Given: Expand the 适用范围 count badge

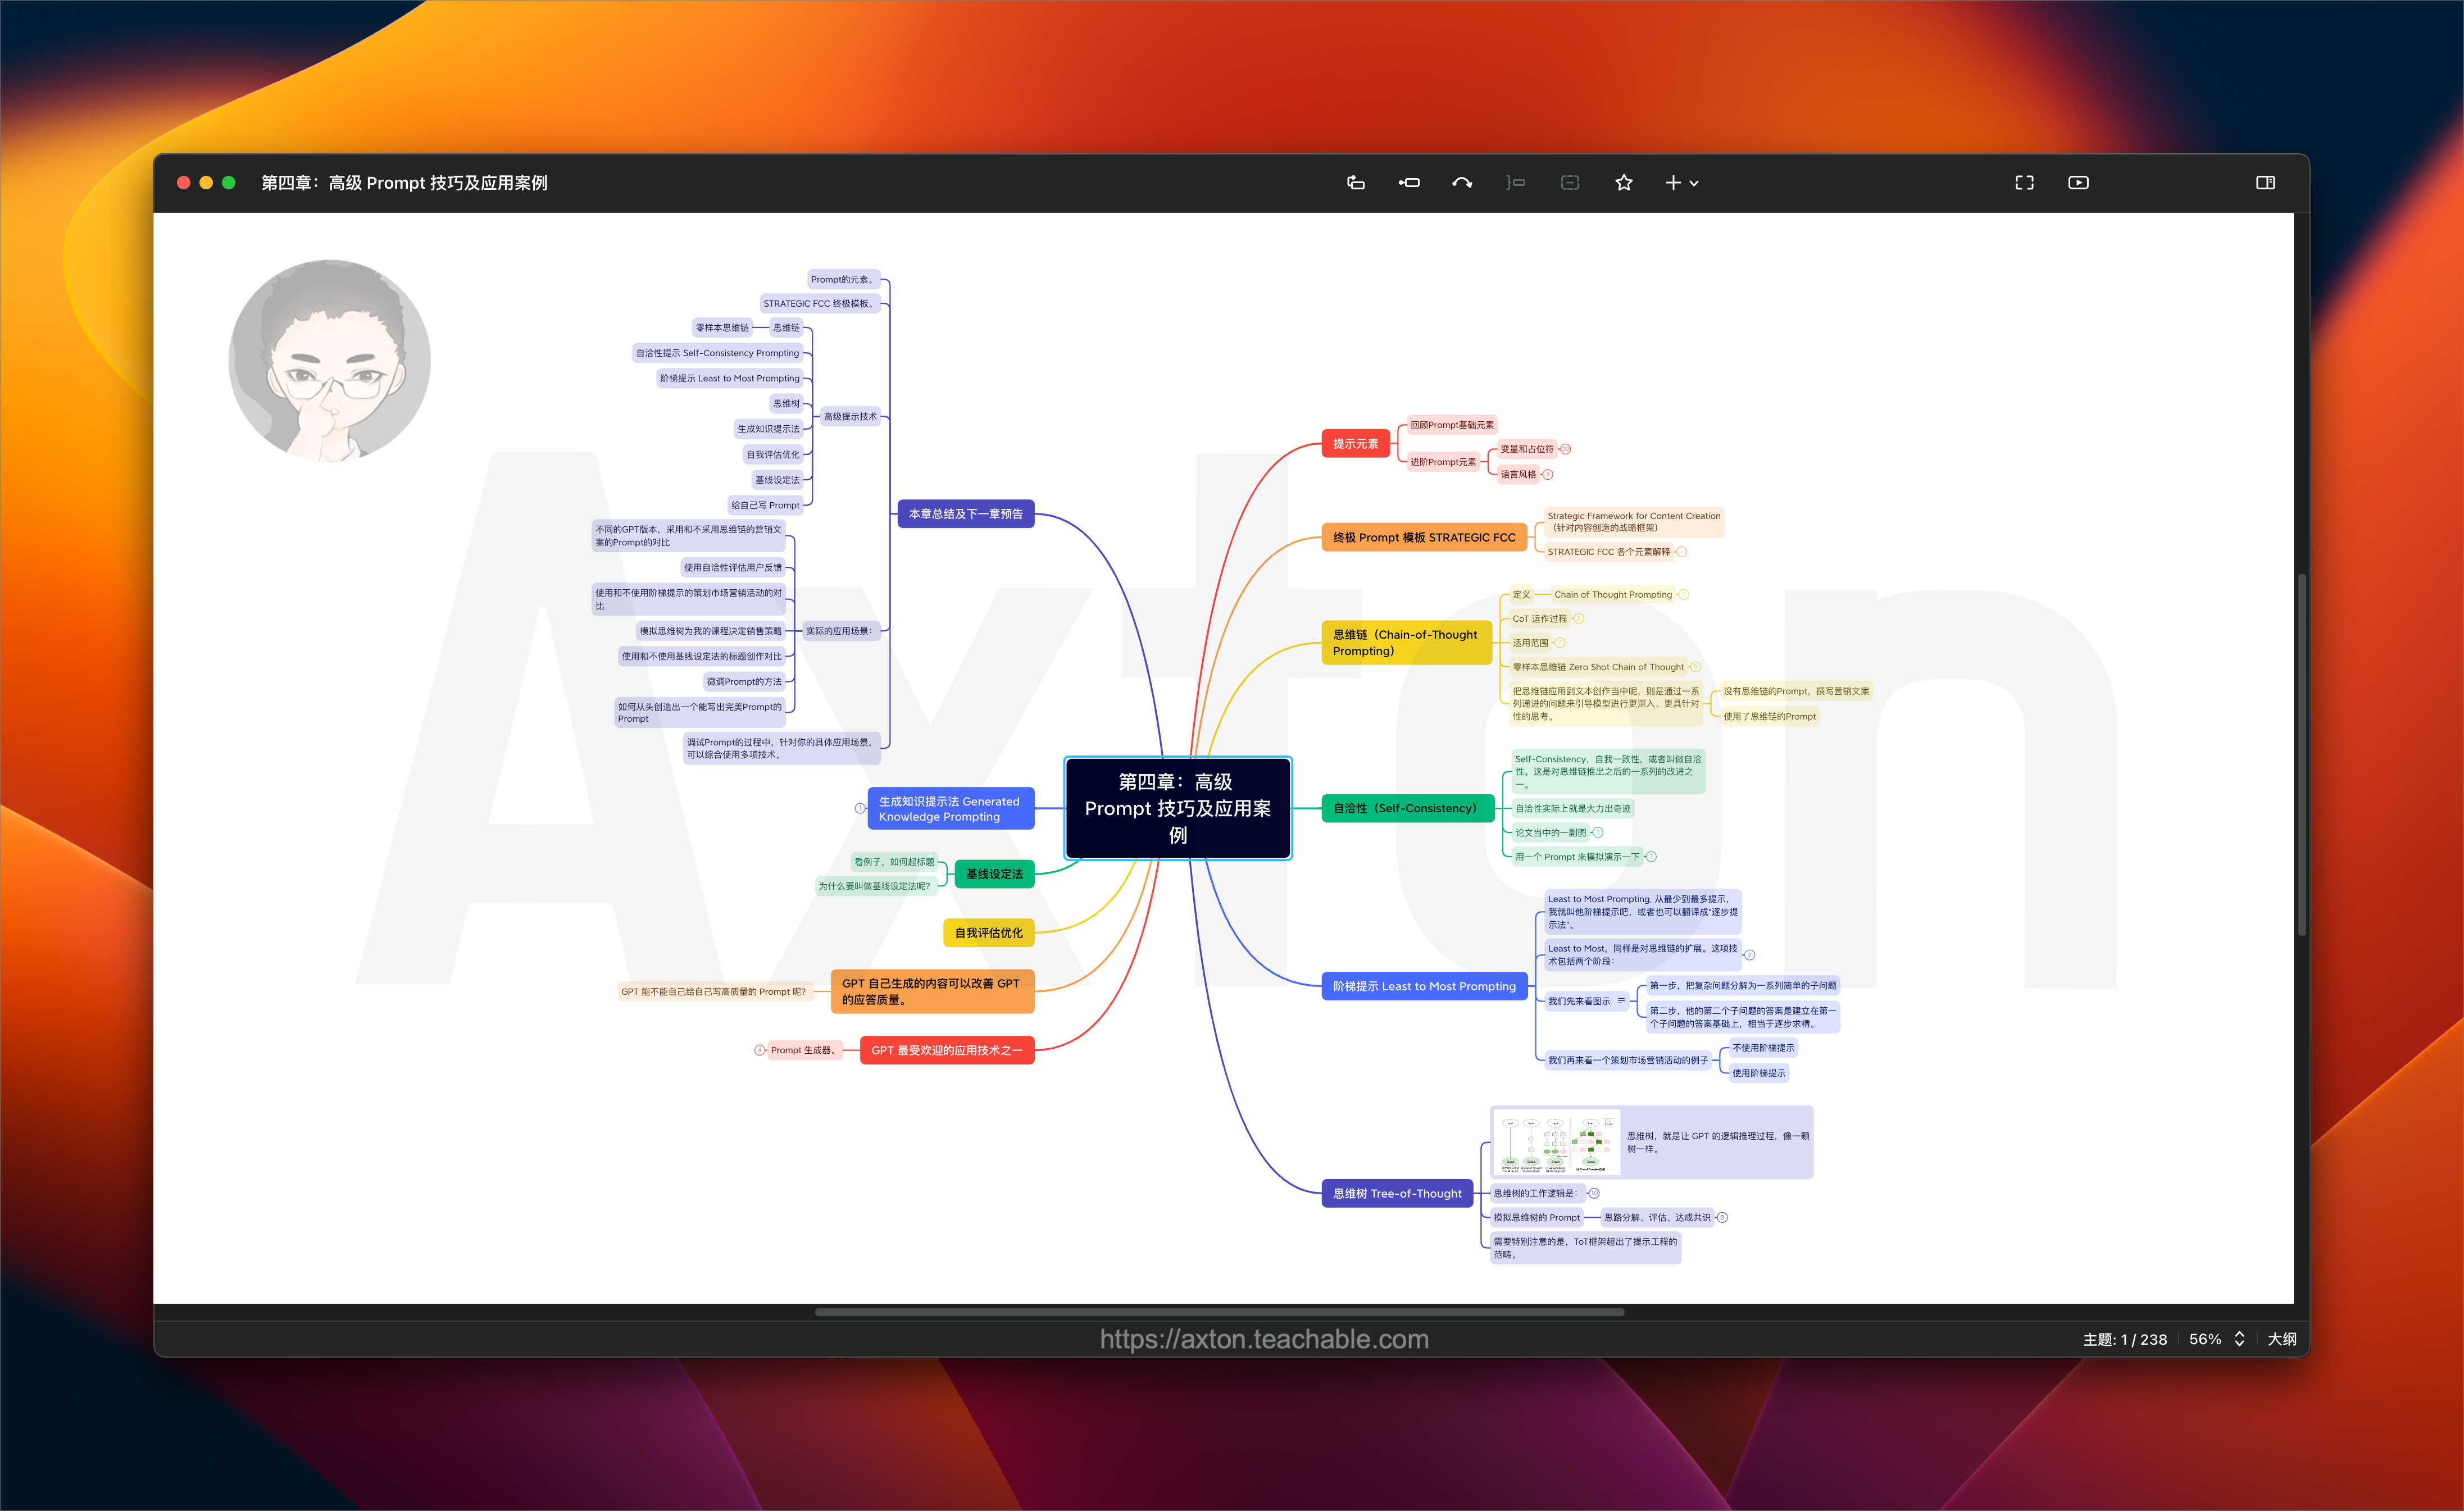Looking at the screenshot, I should (x=1560, y=642).
